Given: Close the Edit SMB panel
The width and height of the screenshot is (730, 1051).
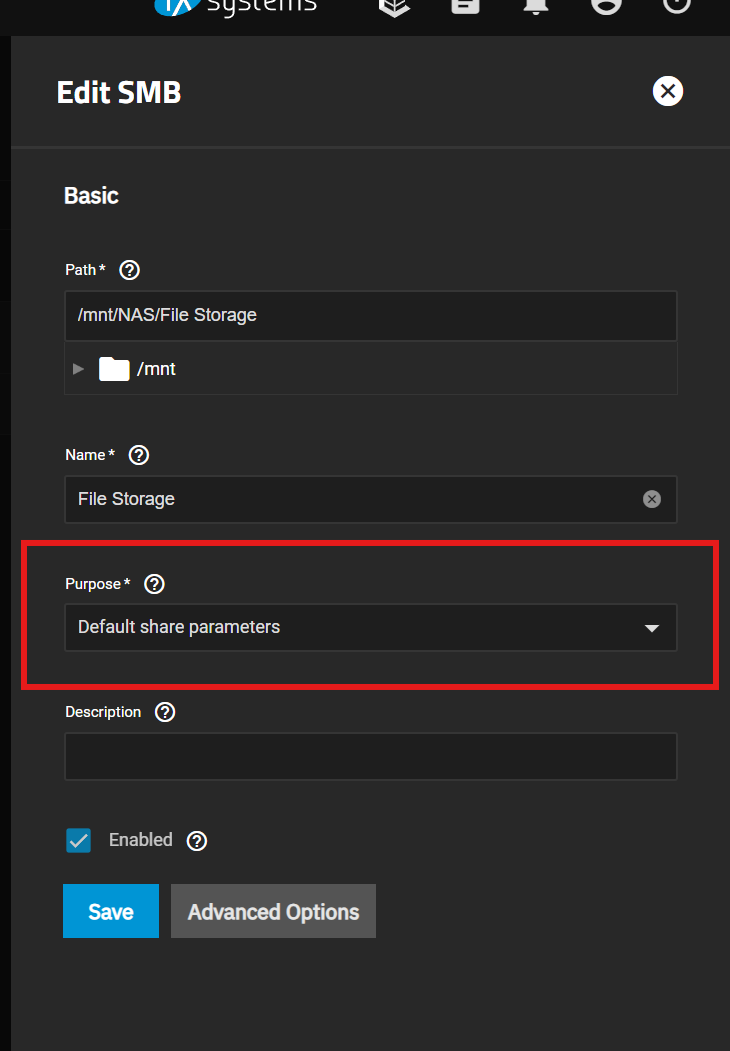Looking at the screenshot, I should (668, 91).
